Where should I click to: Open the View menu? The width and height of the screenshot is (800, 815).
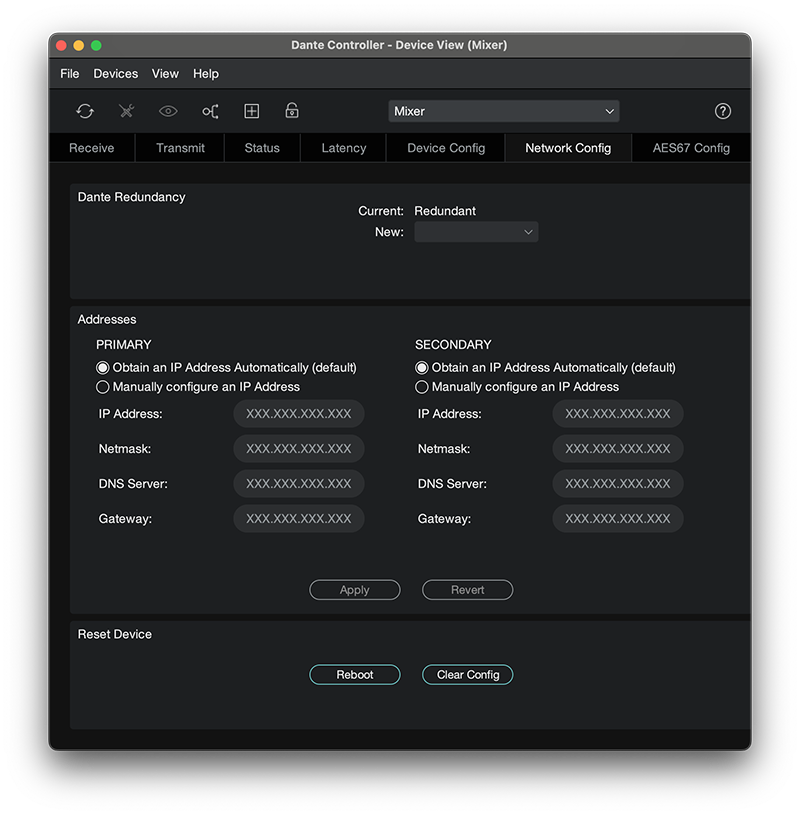point(165,74)
